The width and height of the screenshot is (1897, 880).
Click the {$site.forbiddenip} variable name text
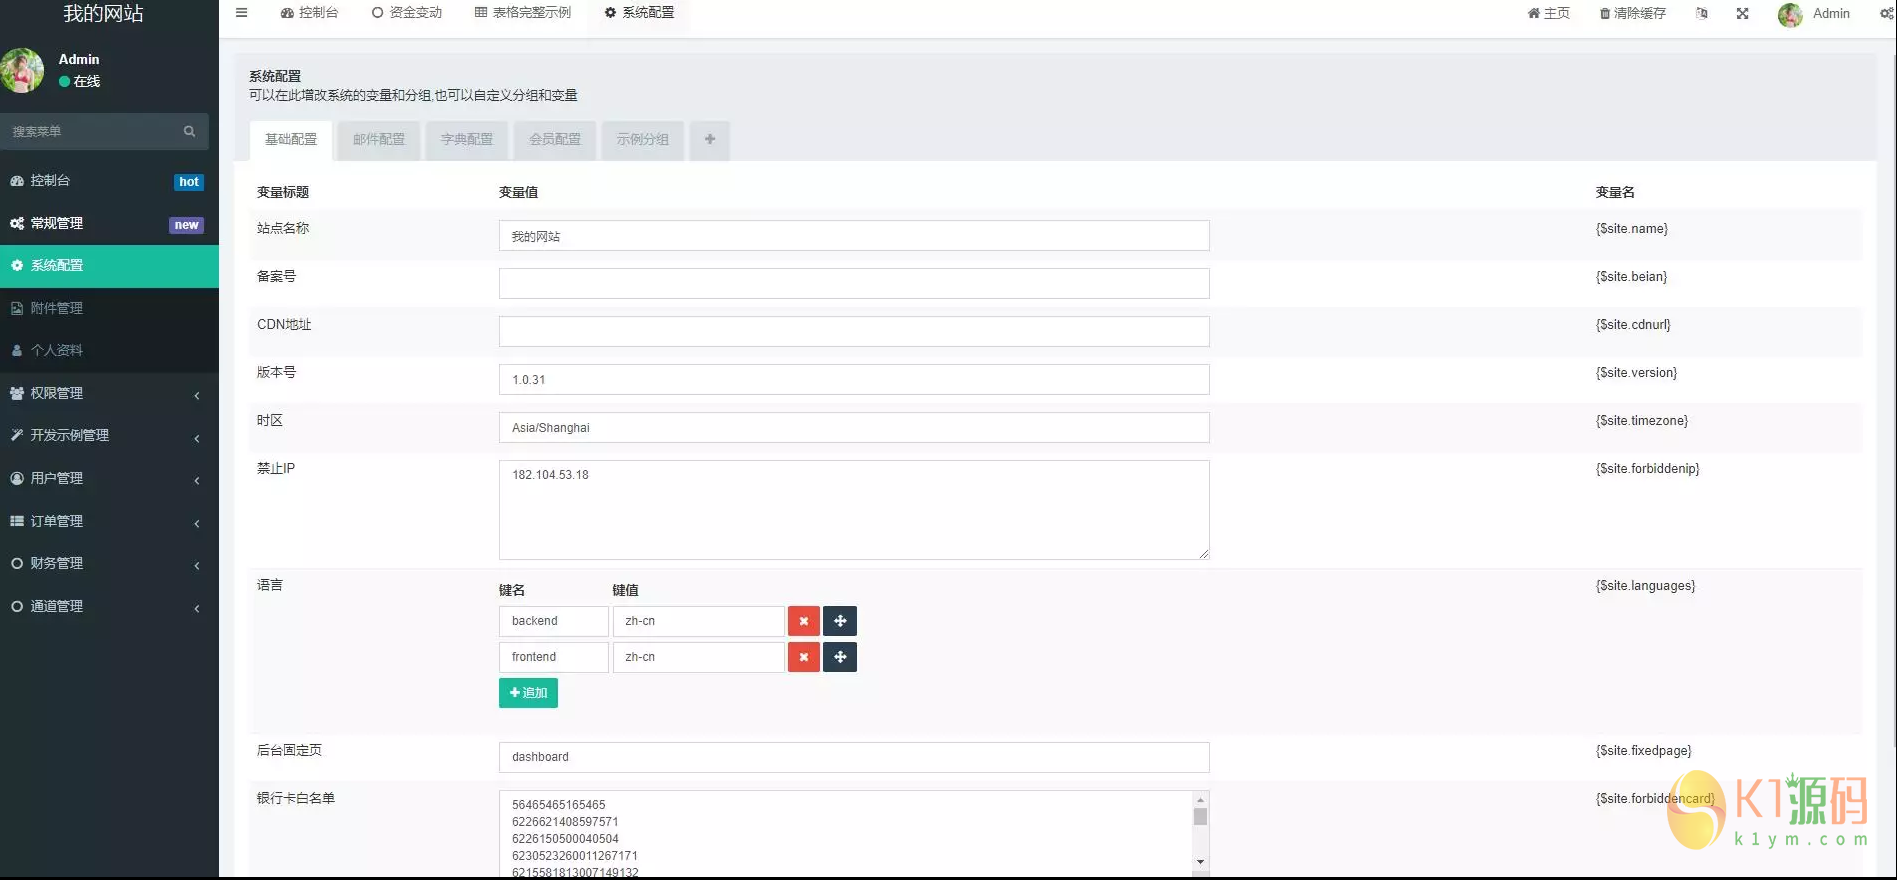pos(1648,469)
